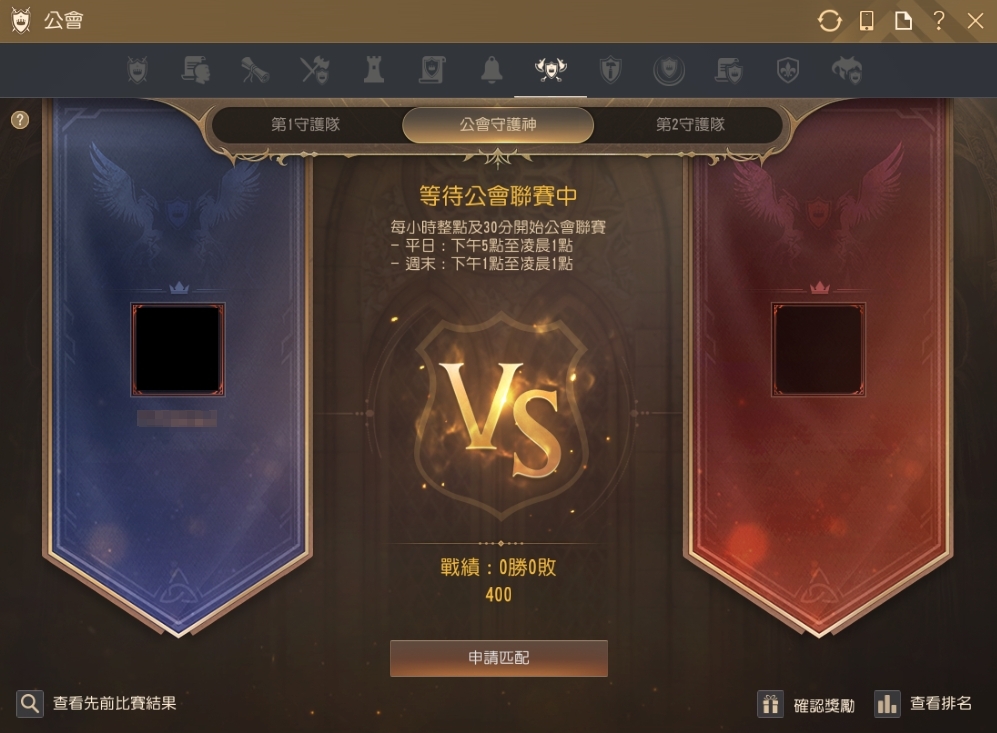Click the refresh arrows icon in title bar
The height and width of the screenshot is (733, 997).
[x=829, y=21]
